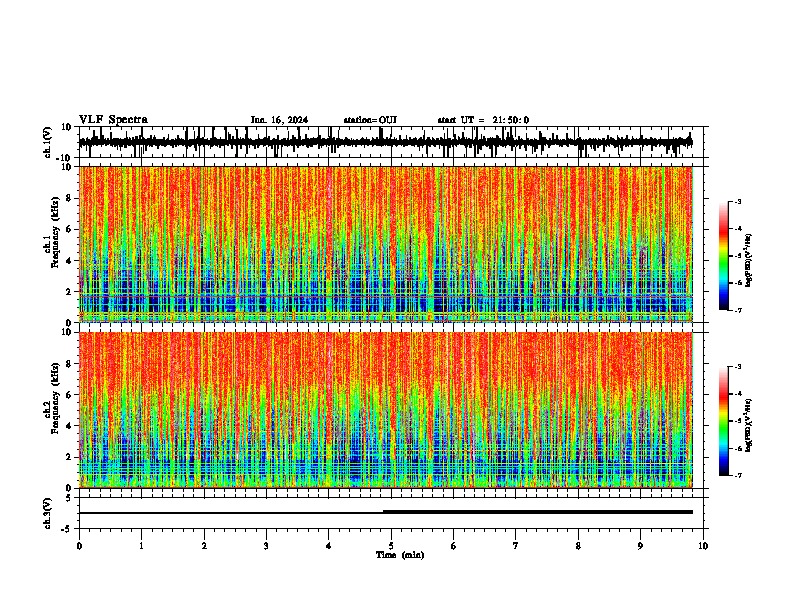
Task: Click the step change in ch.3 trace
Action: tap(383, 512)
